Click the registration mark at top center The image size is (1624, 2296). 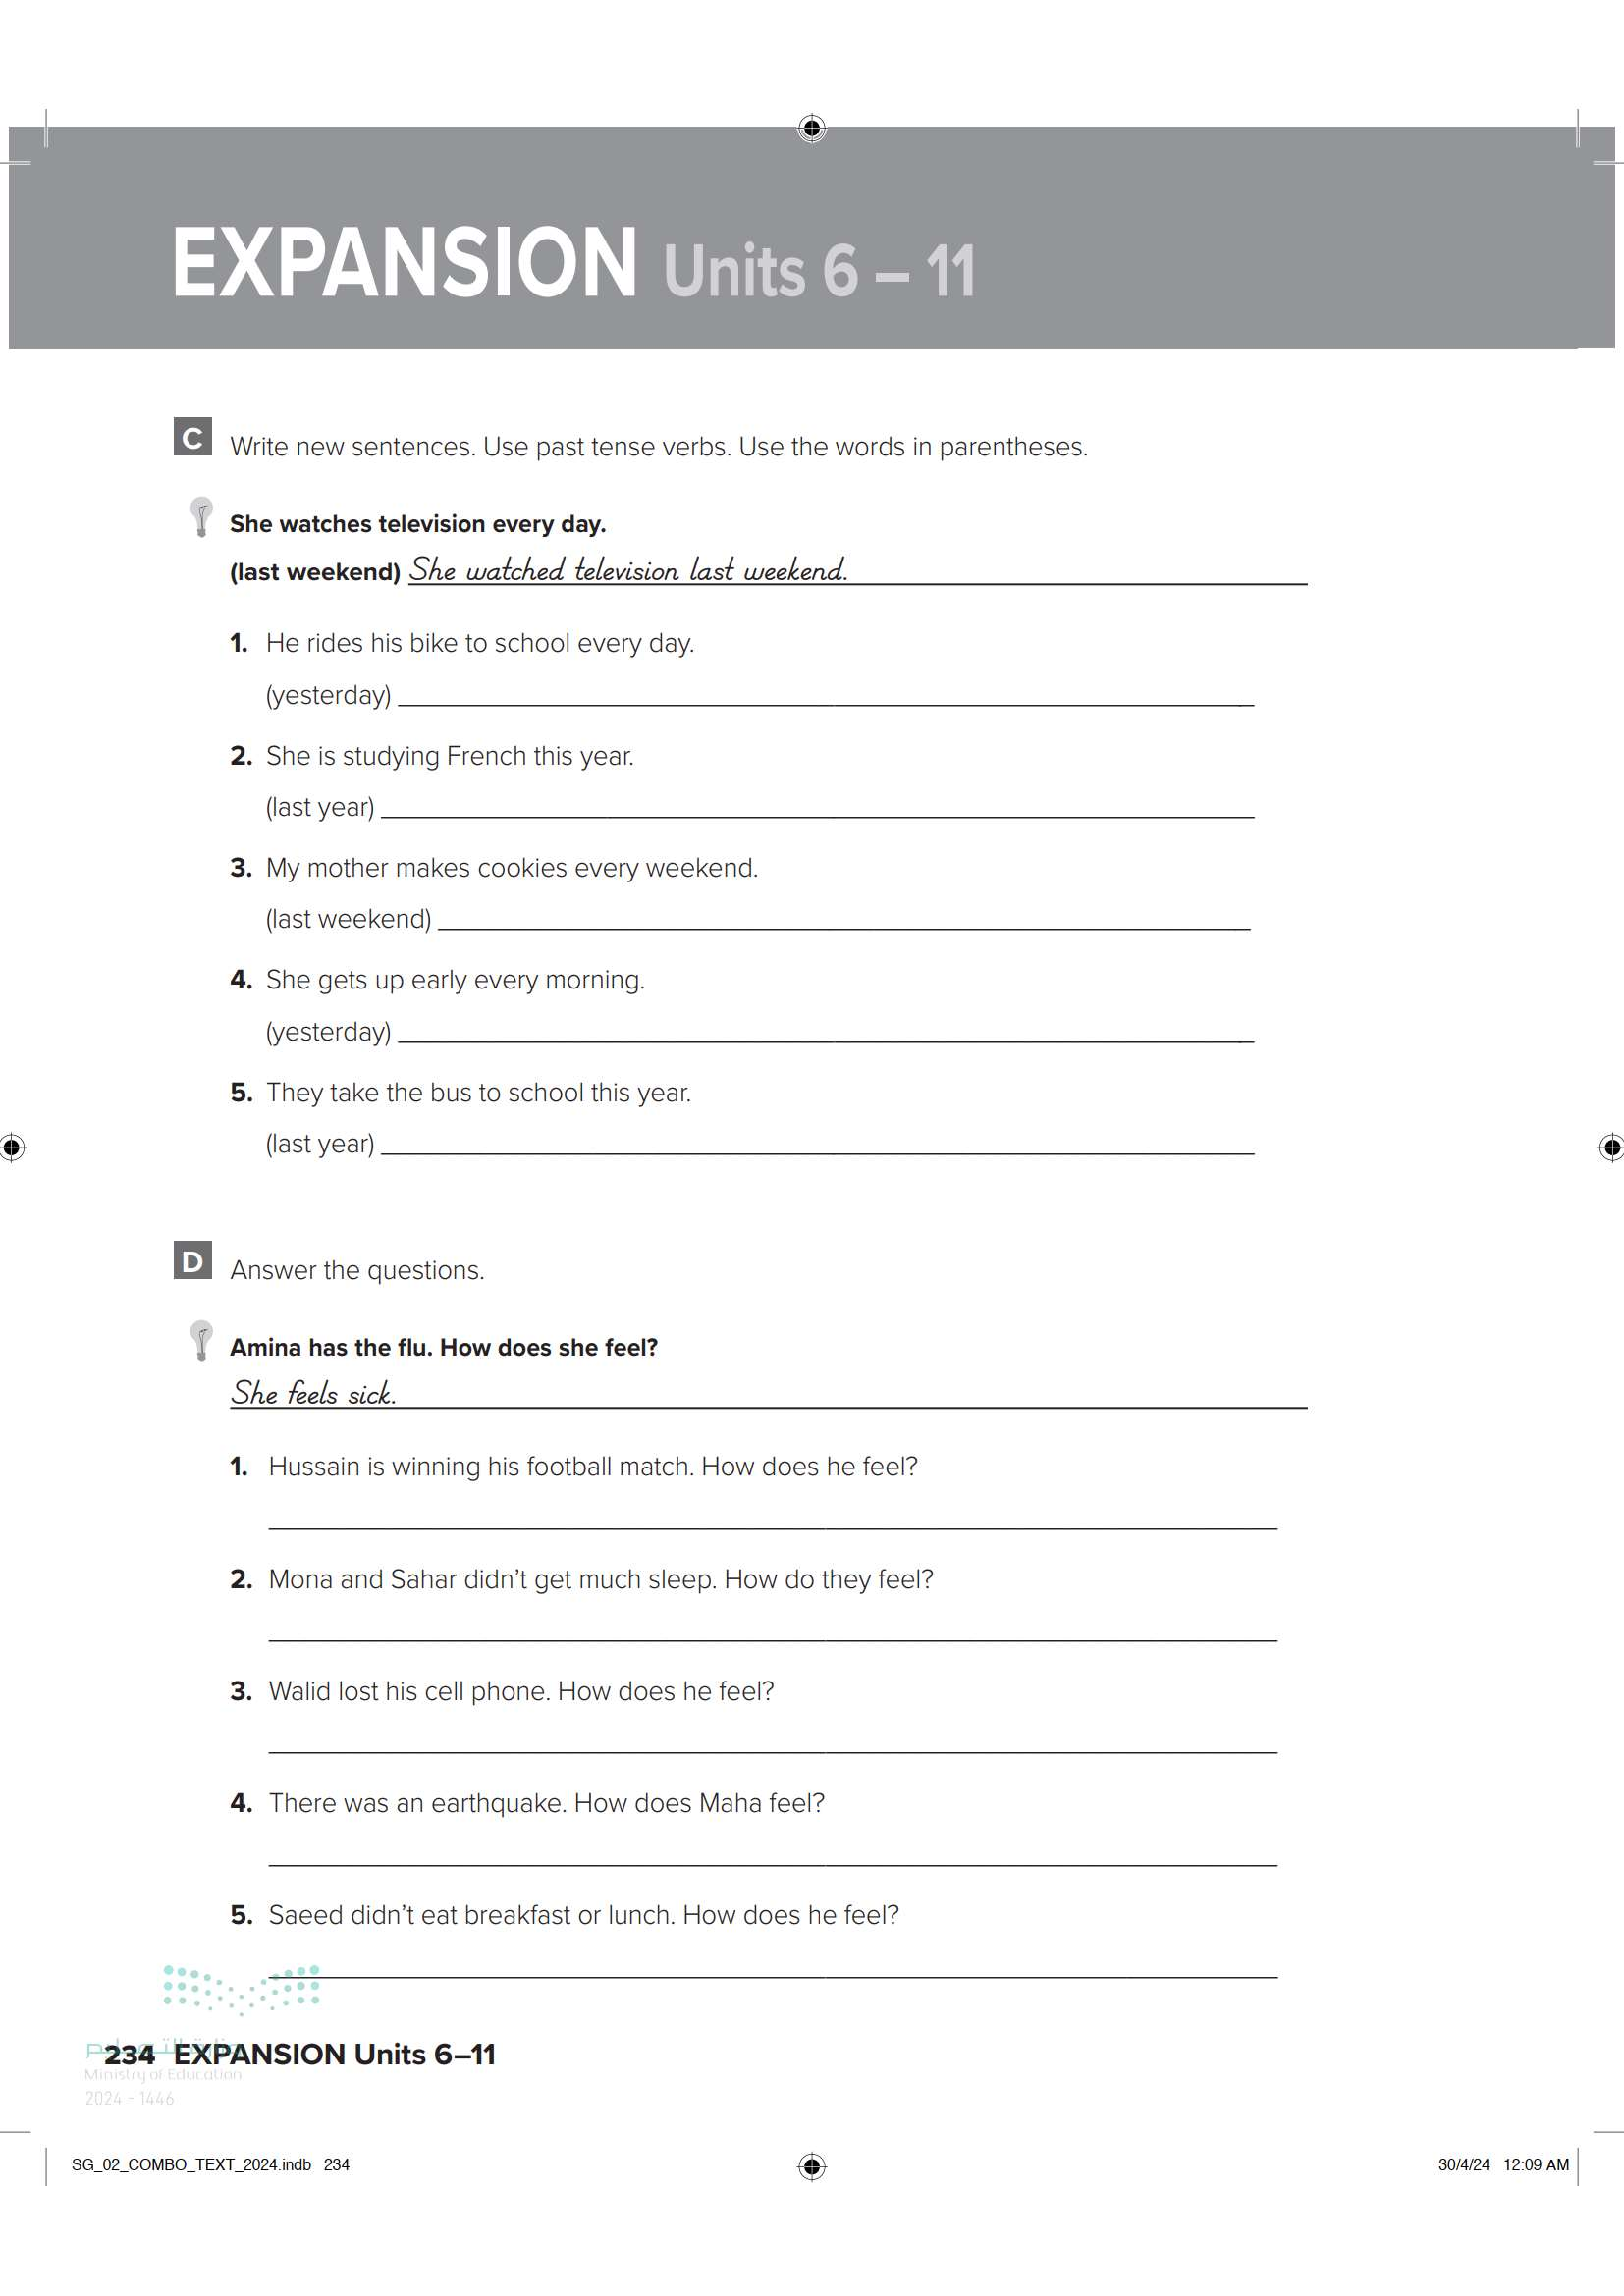click(812, 128)
